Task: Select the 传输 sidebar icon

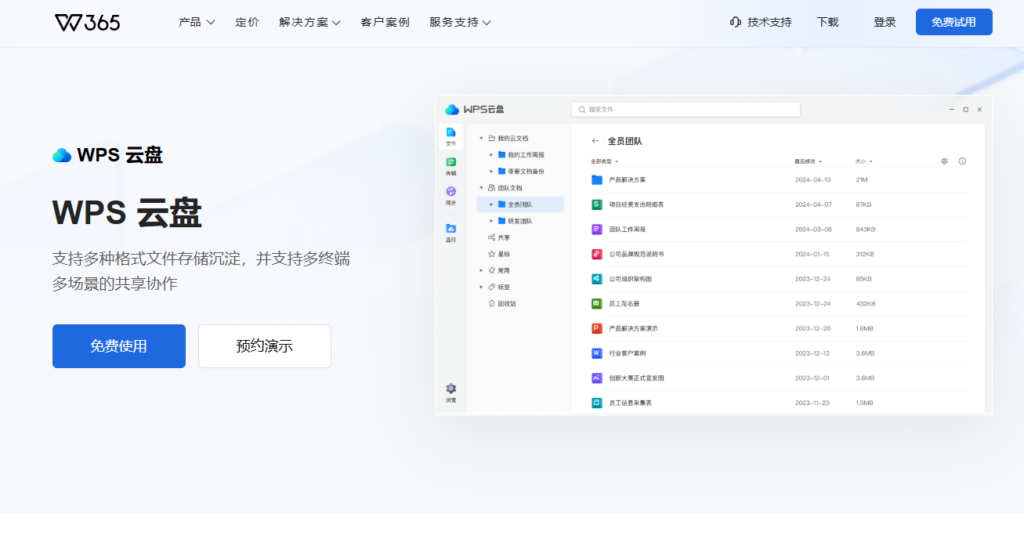Action: click(451, 166)
